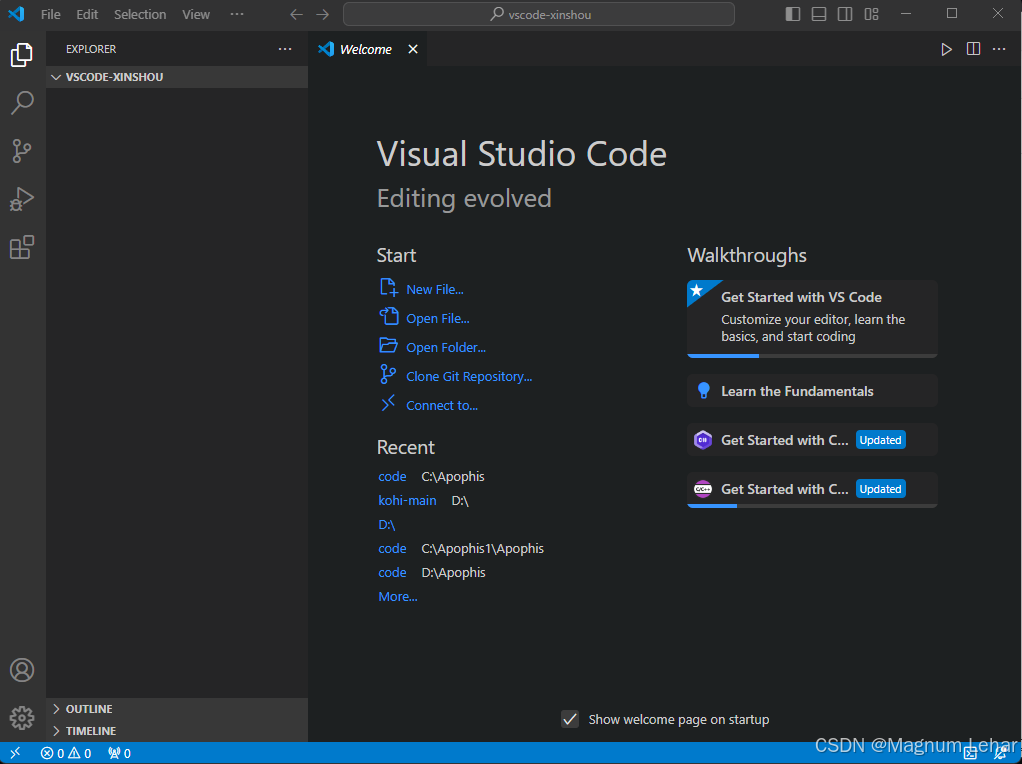Select the Welcome tab
Image resolution: width=1022 pixels, height=764 pixels.
click(x=366, y=49)
